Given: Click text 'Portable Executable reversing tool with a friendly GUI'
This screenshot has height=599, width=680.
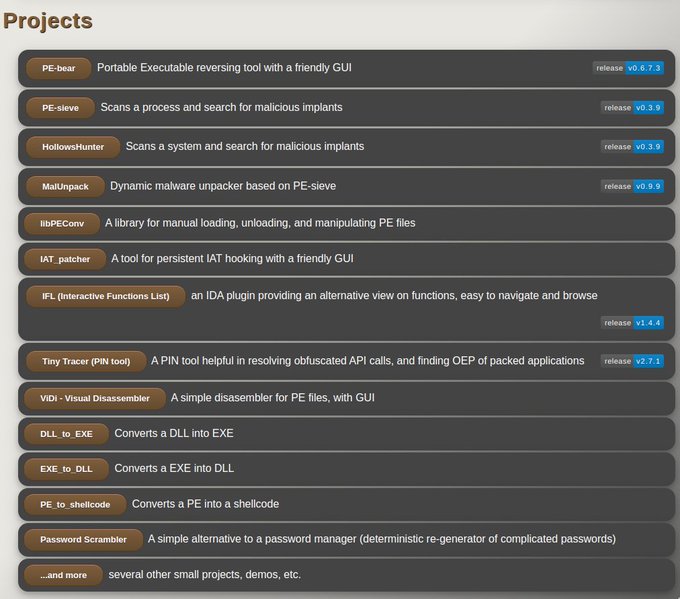Looking at the screenshot, I should click(x=224, y=68).
